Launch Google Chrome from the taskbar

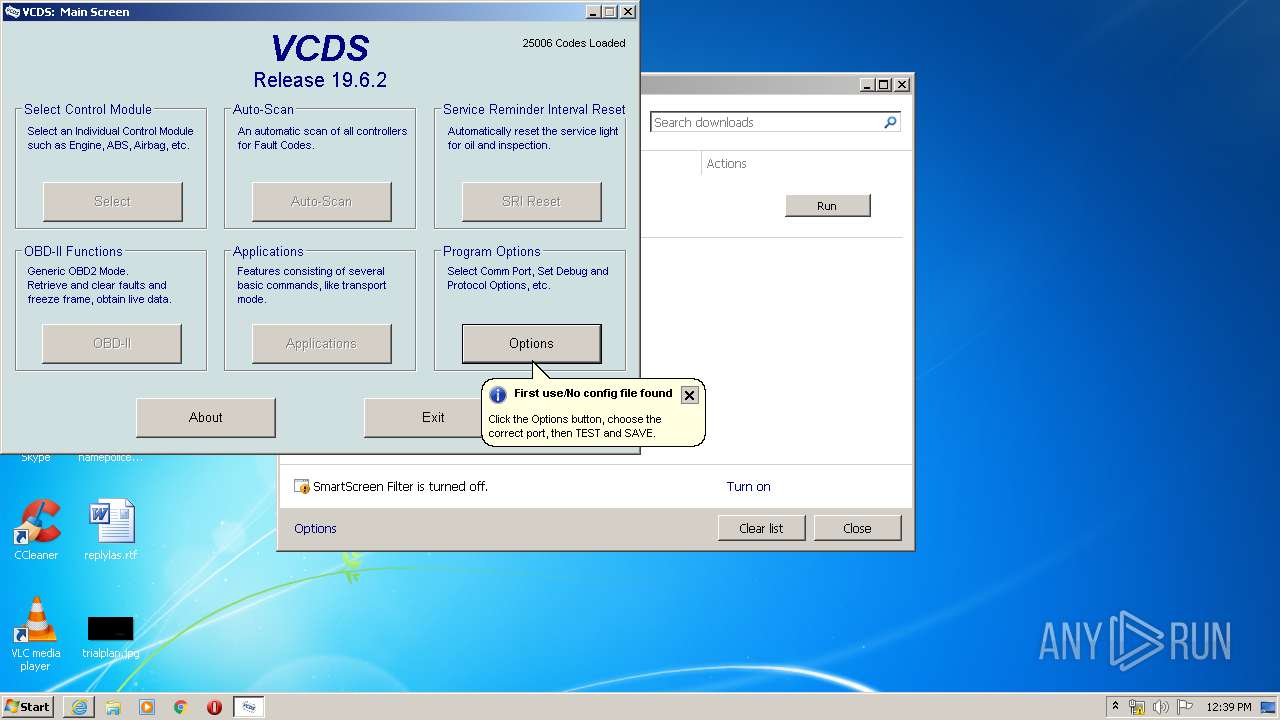[x=180, y=707]
